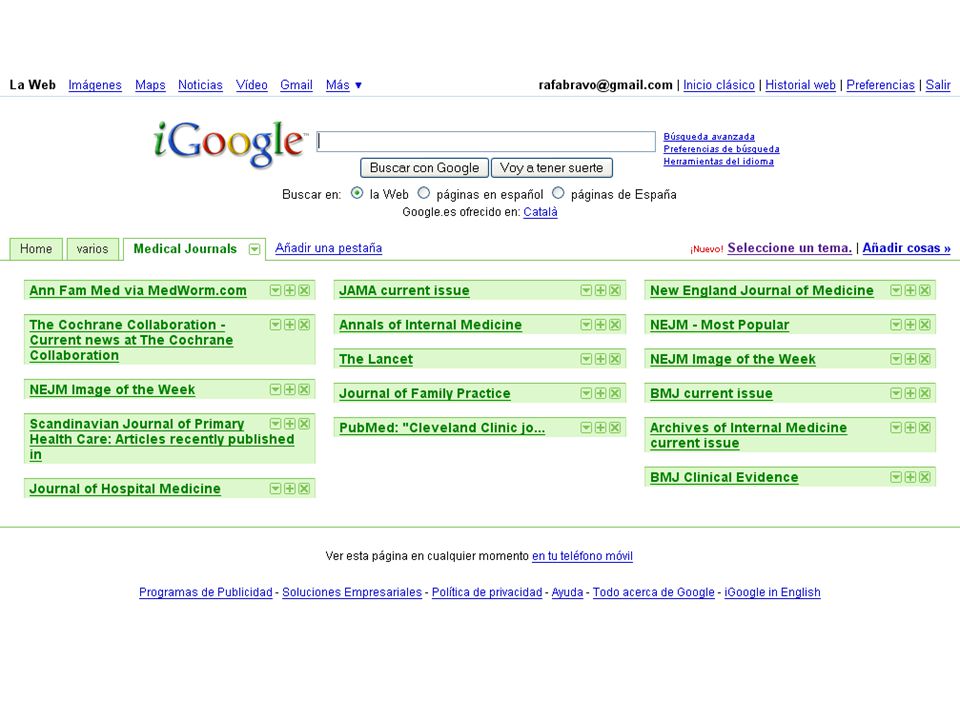Switch to the varios tab
The image size is (960, 720).
coord(92,249)
